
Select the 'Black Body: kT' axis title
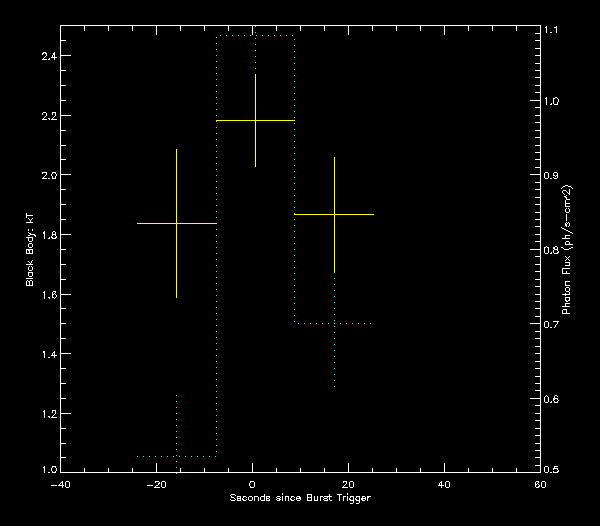[x=30, y=250]
